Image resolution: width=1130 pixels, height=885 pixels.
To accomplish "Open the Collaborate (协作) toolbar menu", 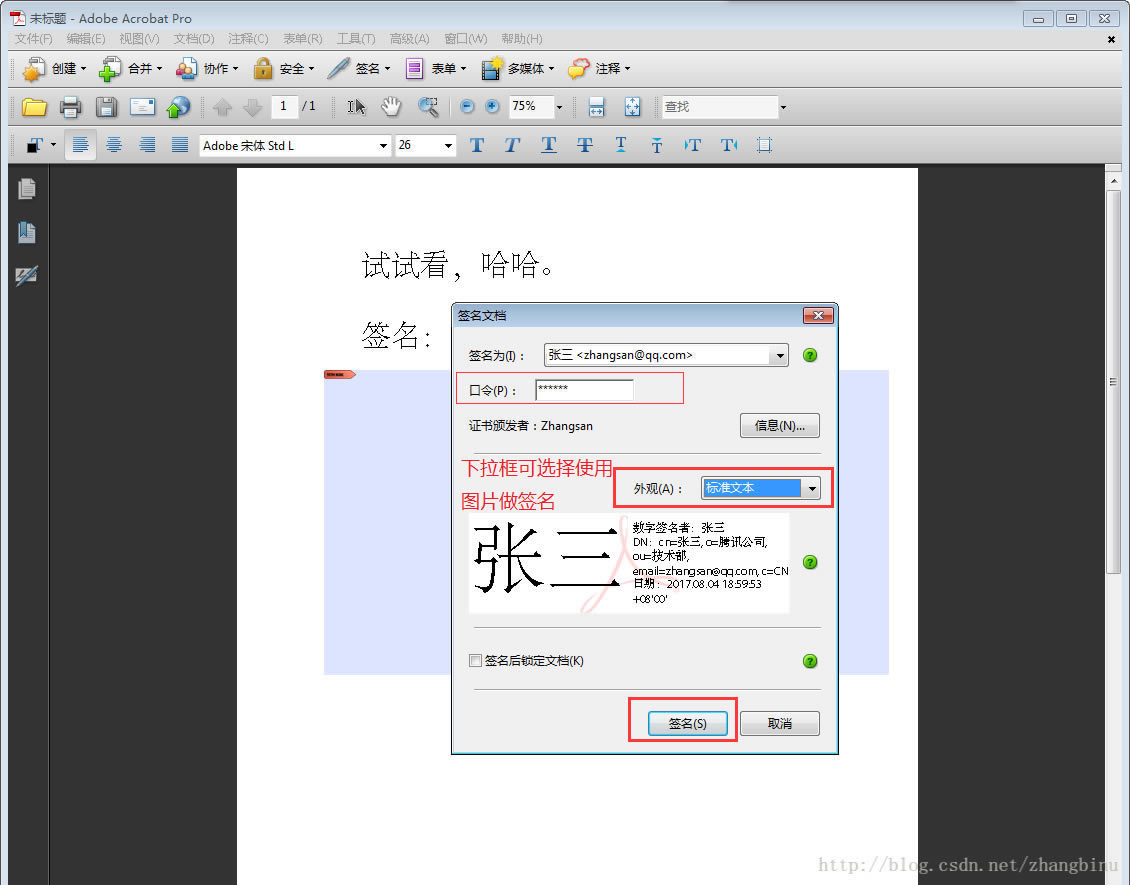I will point(207,68).
